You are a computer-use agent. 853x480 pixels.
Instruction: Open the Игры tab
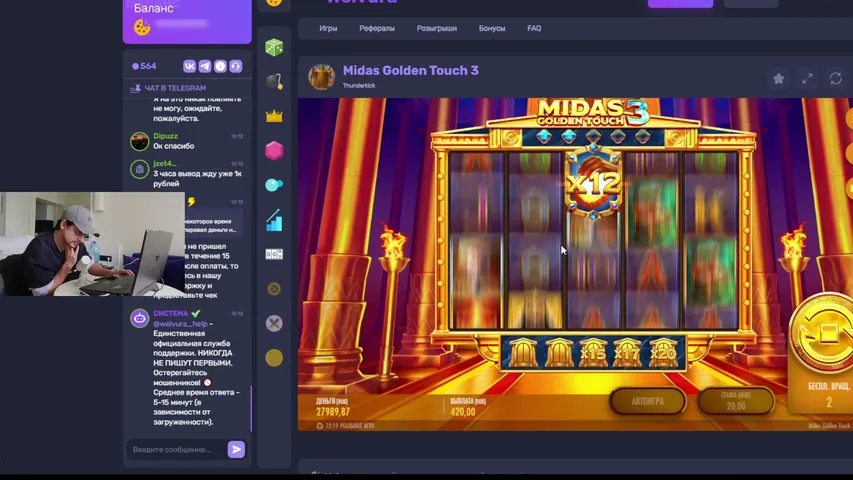point(328,28)
